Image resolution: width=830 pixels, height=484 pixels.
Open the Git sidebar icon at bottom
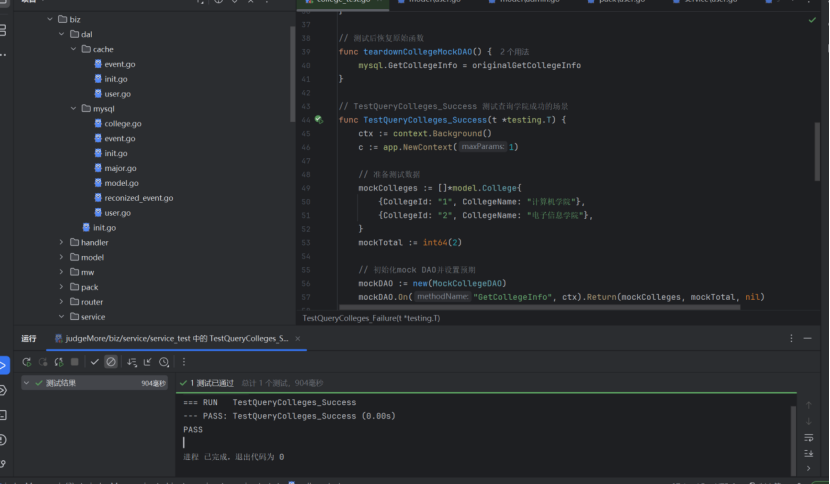coord(3,464)
